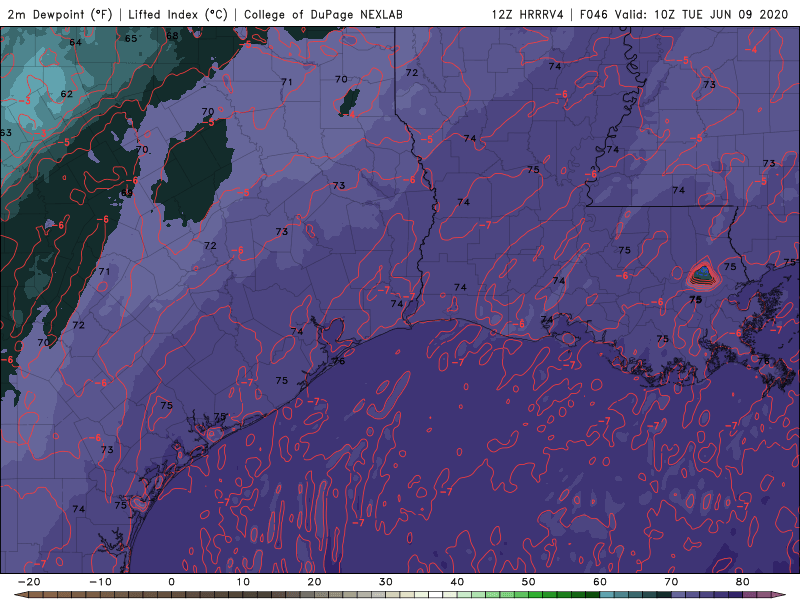The image size is (800, 600).
Task: Click the "F046 Valid: 10Z TUE JUN 09 2020" text
Action: pyautogui.click(x=684, y=14)
